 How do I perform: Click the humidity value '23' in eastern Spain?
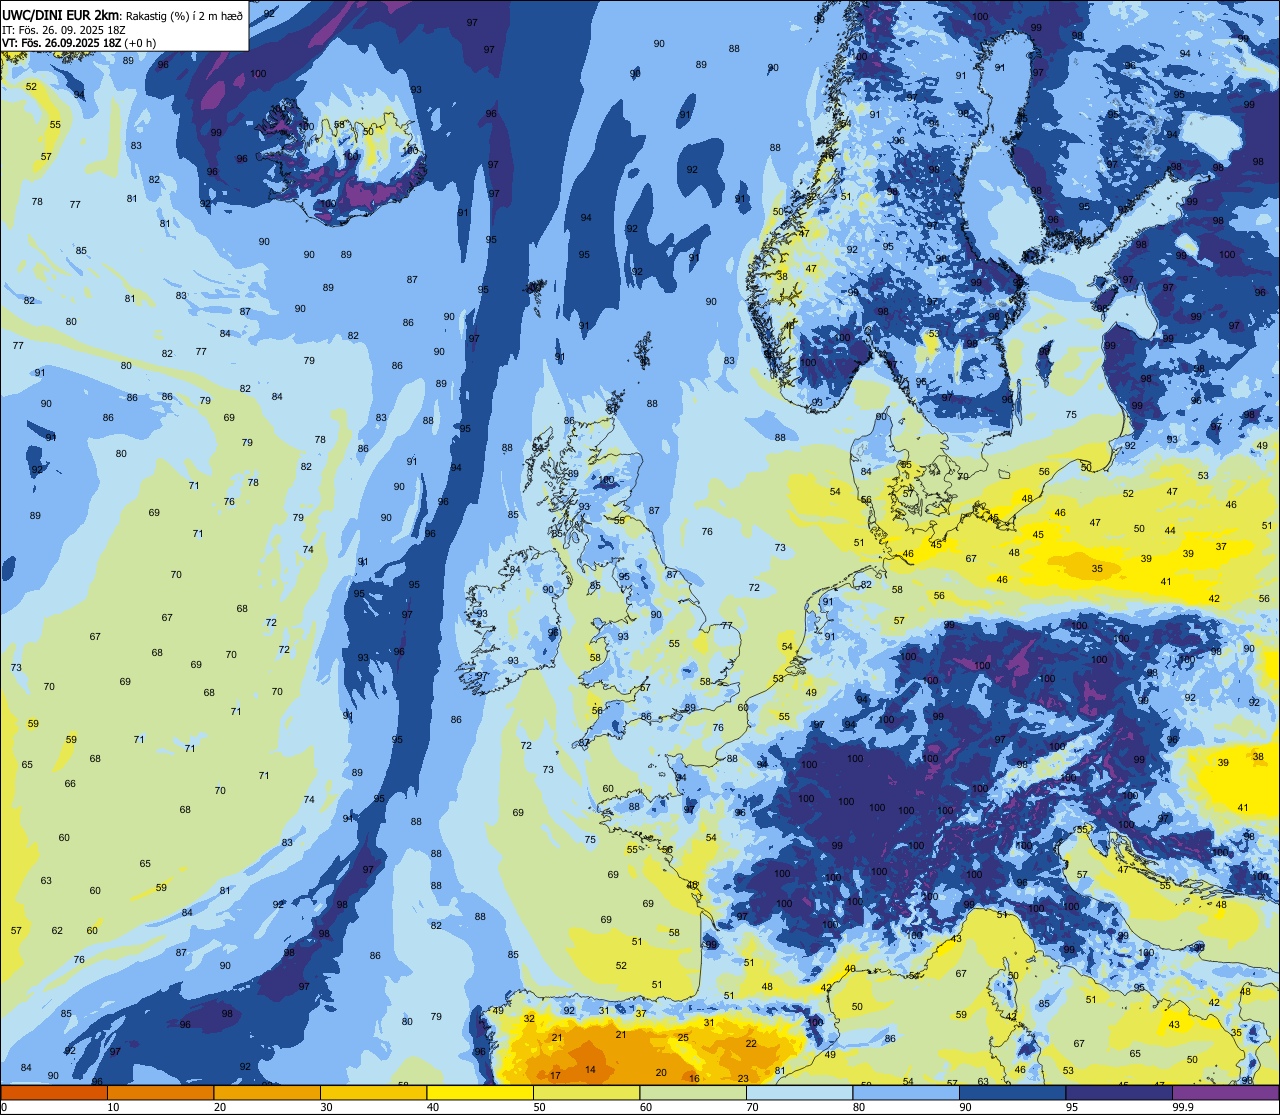[x=743, y=1079]
